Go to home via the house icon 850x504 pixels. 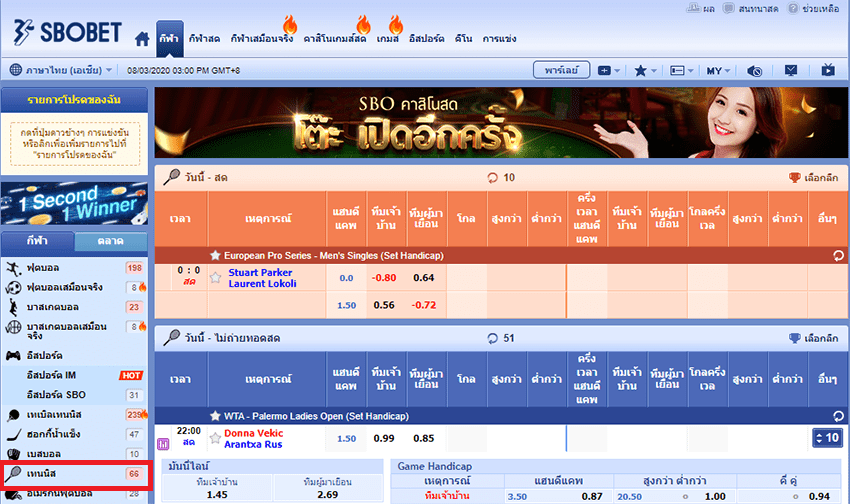click(x=142, y=38)
